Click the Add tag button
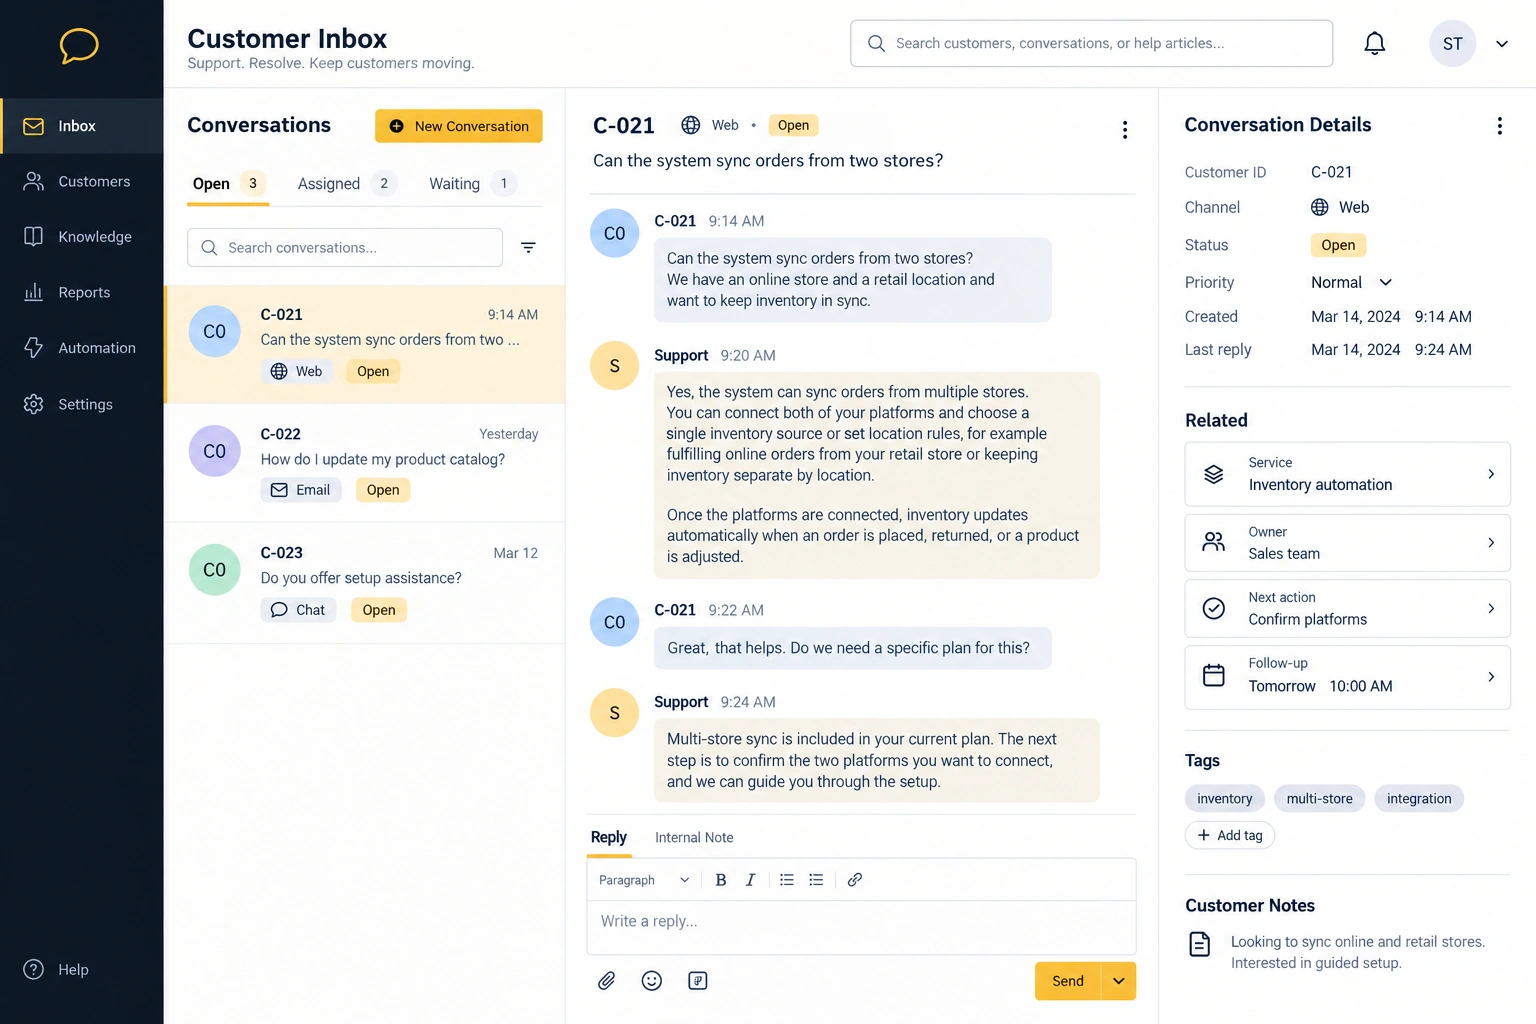The width and height of the screenshot is (1536, 1024). 1230,836
